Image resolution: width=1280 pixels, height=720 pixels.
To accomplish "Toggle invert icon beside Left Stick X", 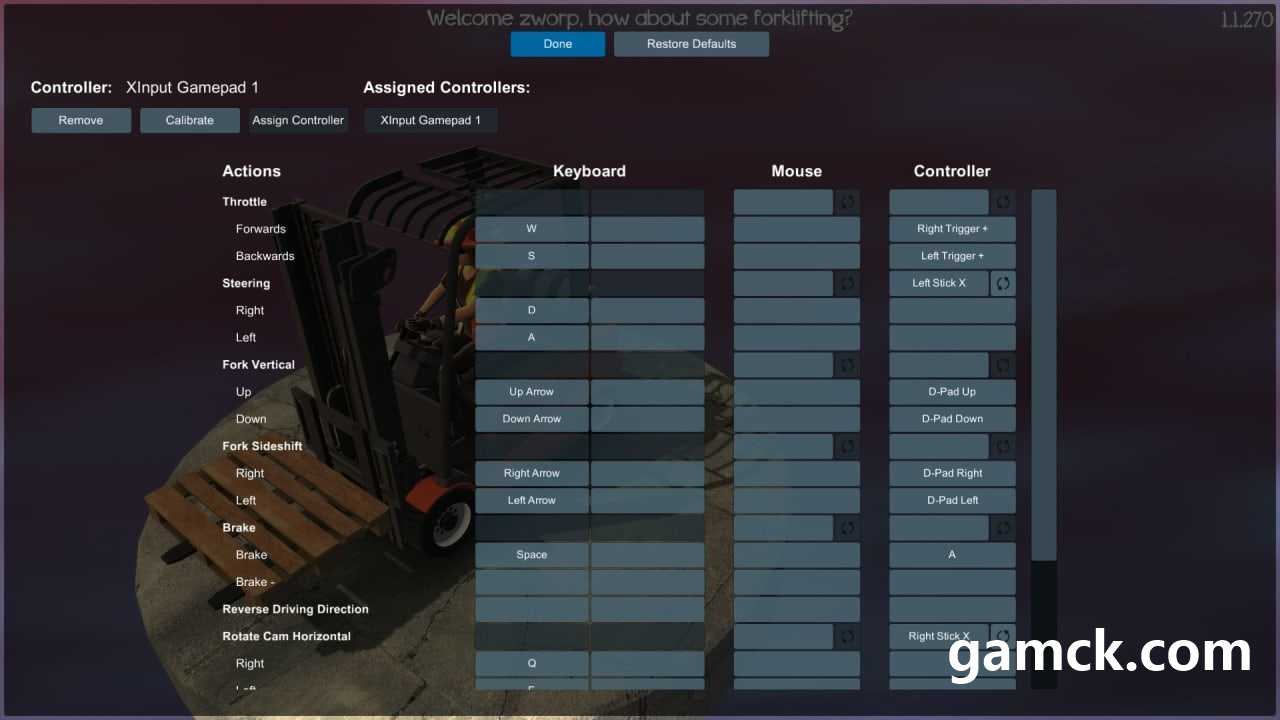I will pos(1003,283).
